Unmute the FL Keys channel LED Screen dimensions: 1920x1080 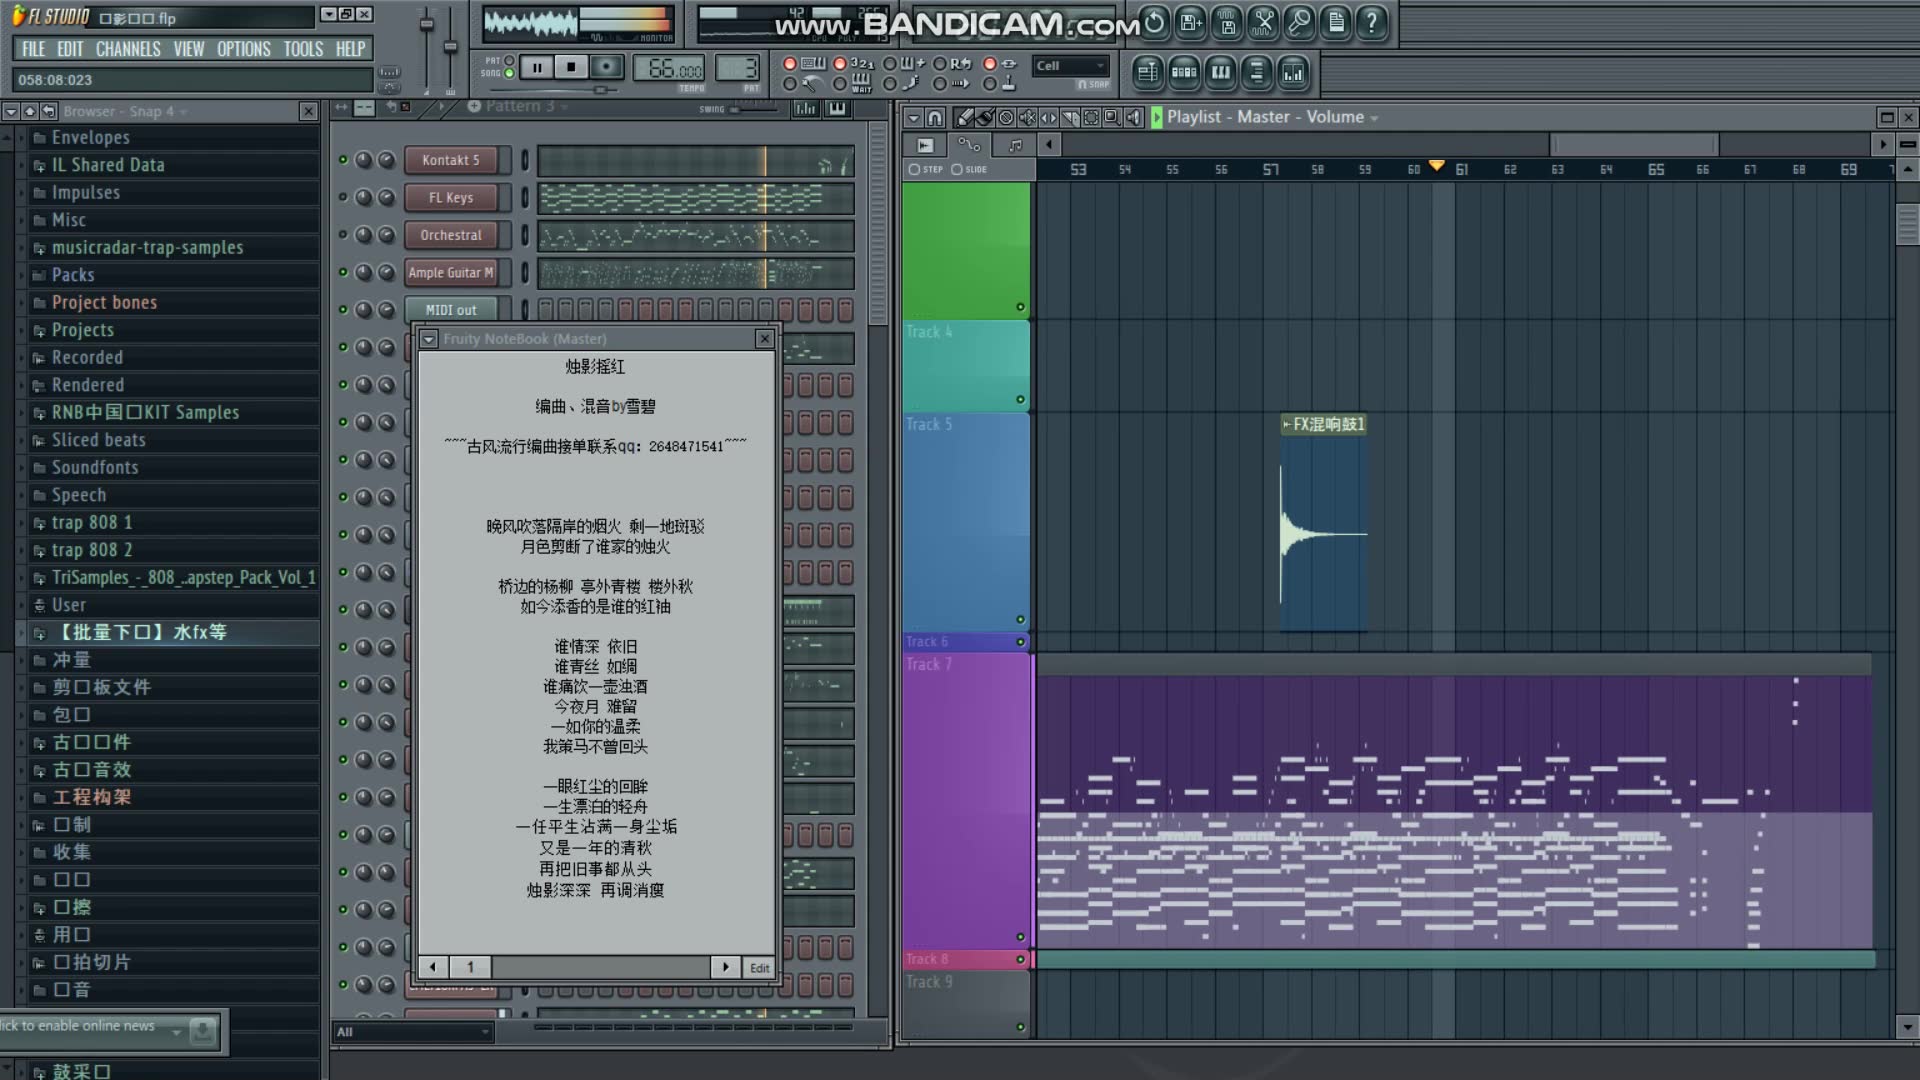343,197
